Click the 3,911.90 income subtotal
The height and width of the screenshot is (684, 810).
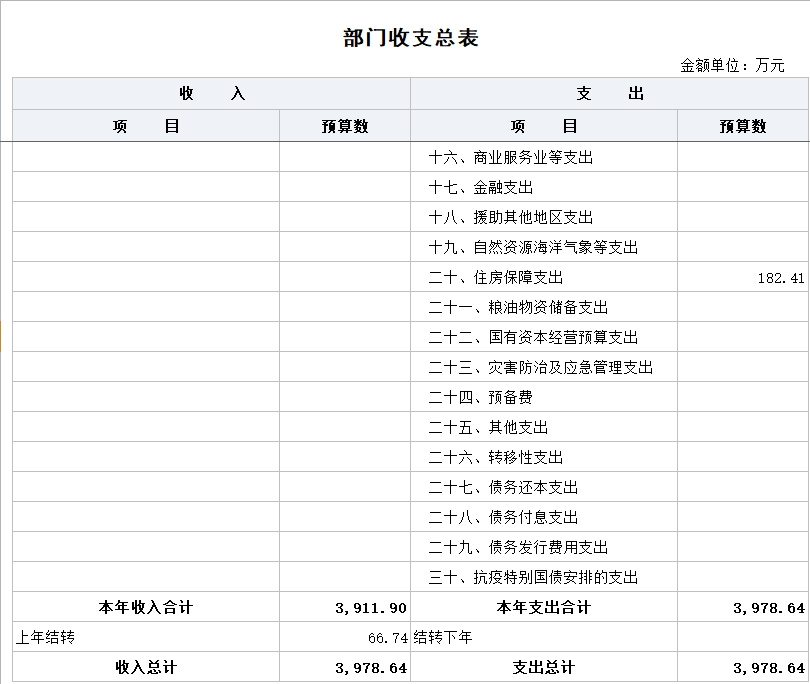[x=371, y=608]
